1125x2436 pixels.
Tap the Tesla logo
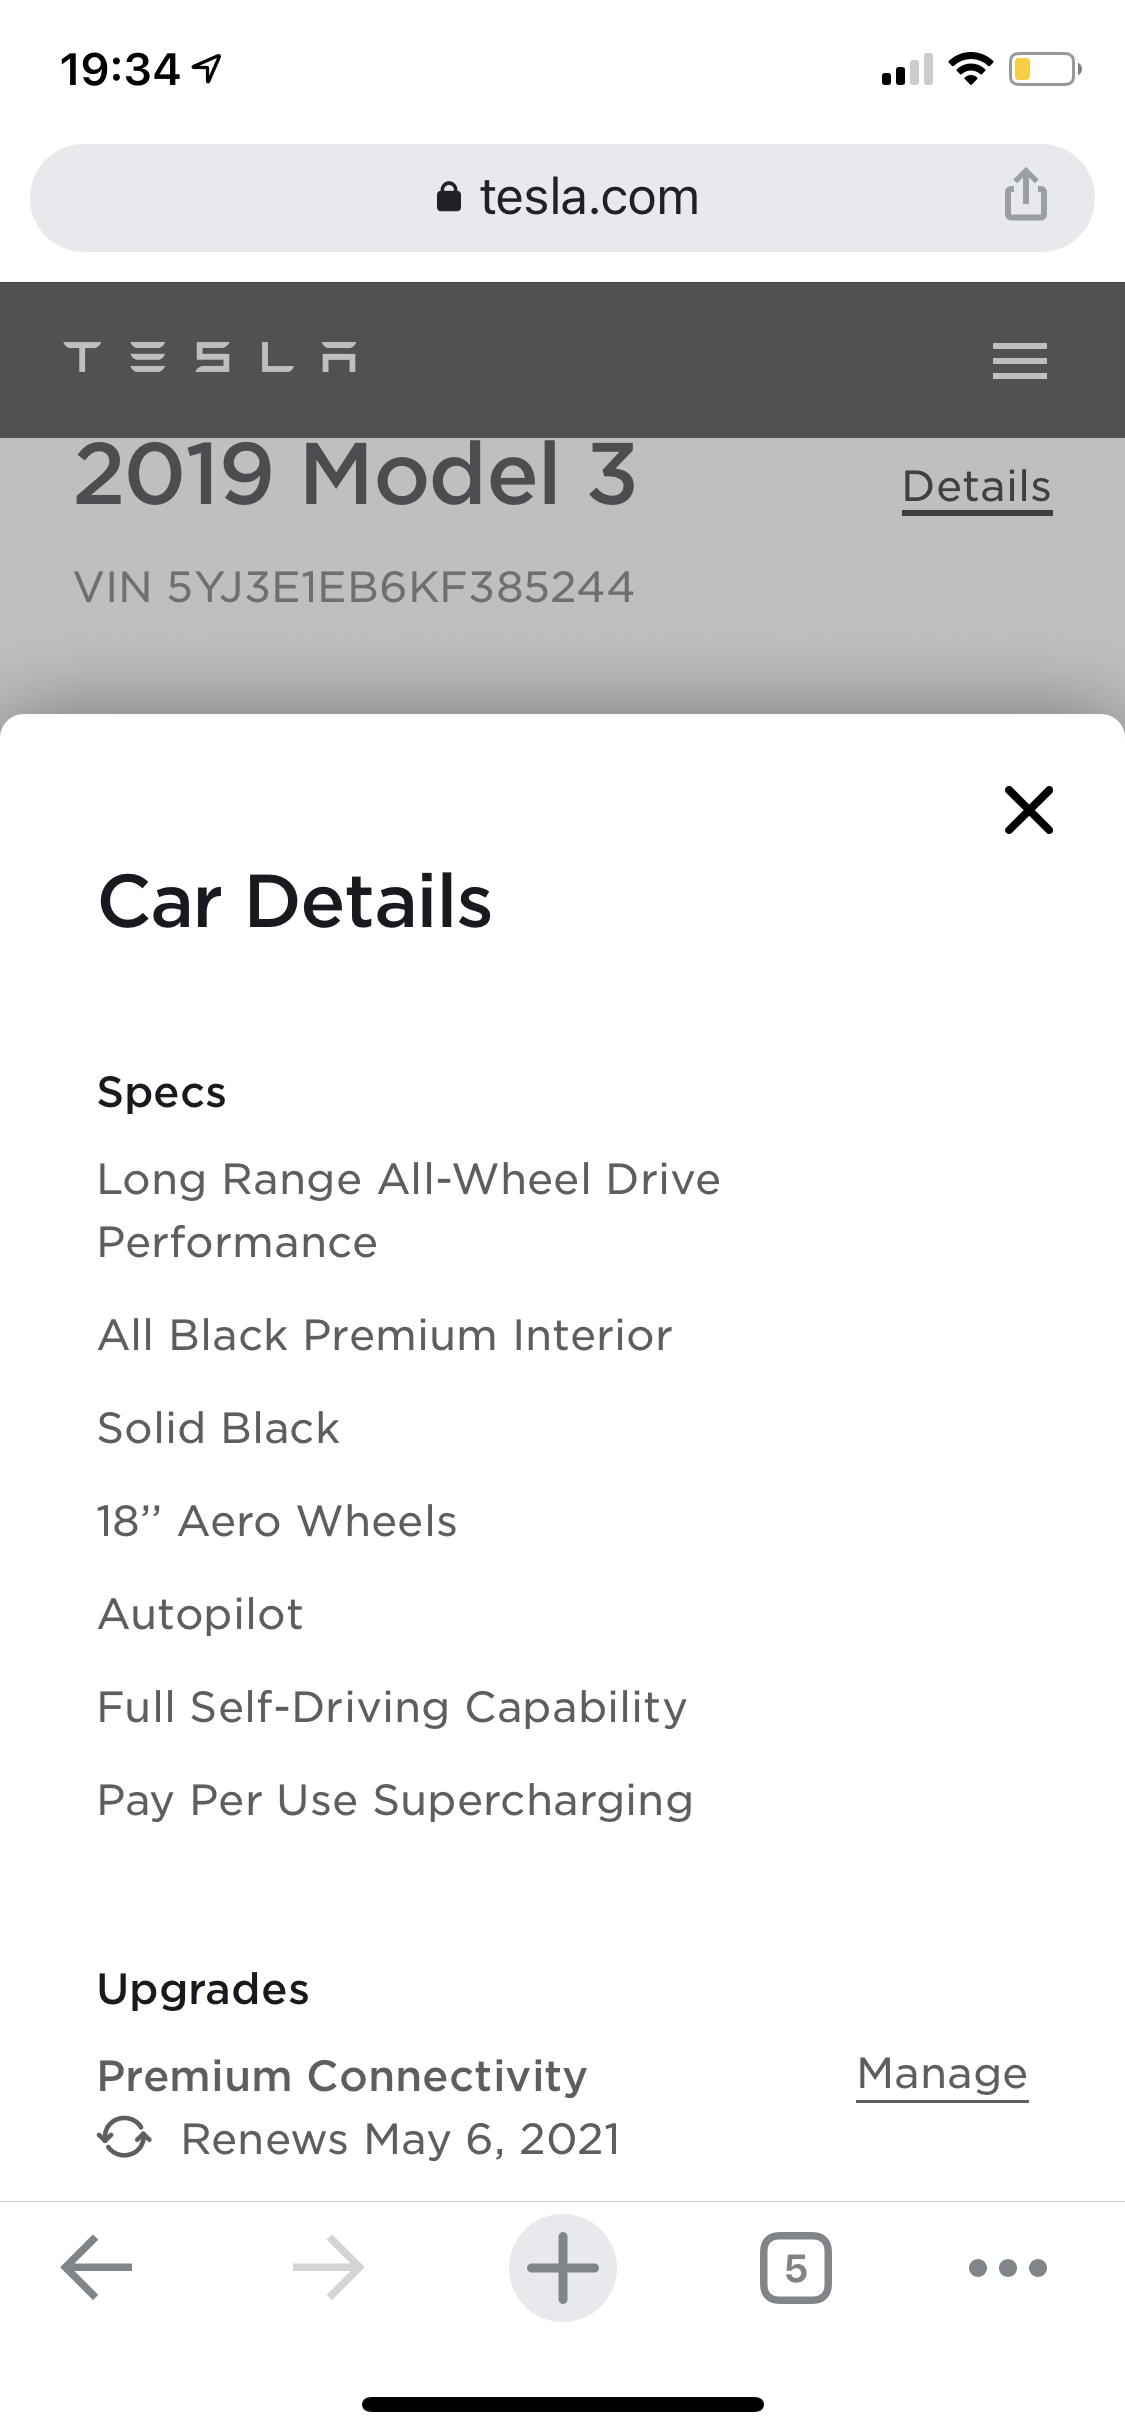210,358
